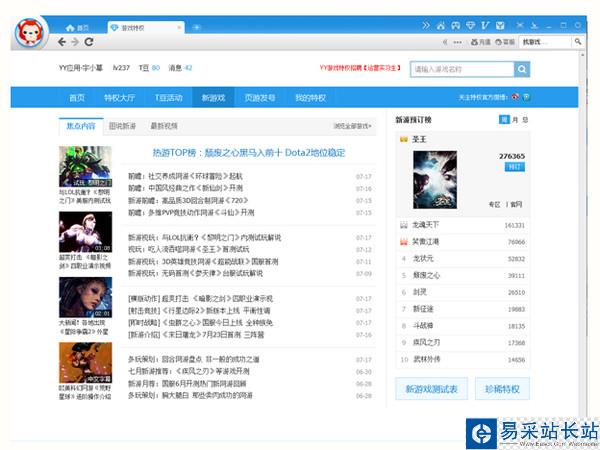600x450 pixels.
Task: Select 新游戏 in the navigation bar
Action: (213, 98)
